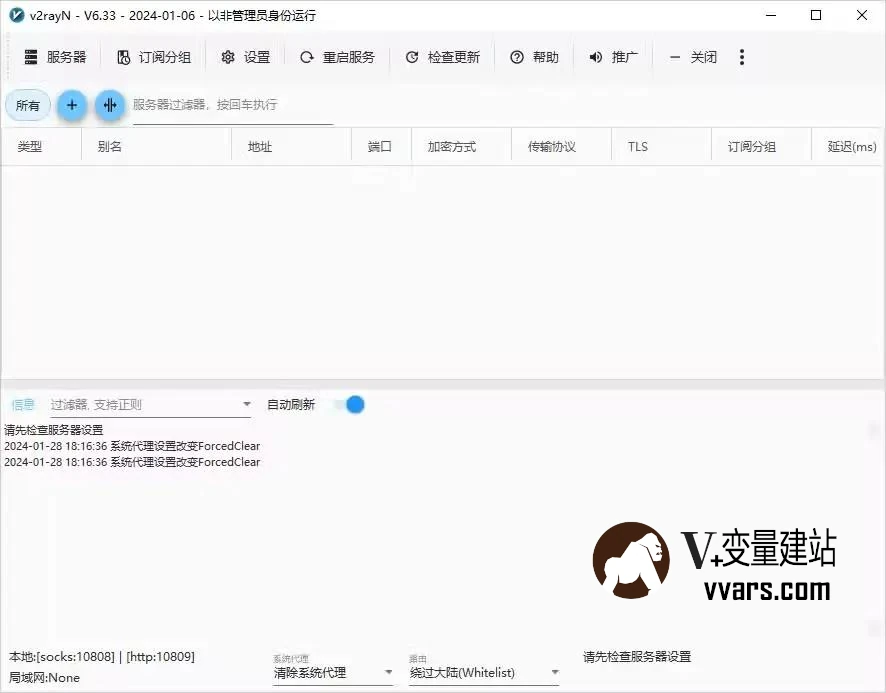The height and width of the screenshot is (693, 886).
Task: Click the blue plus add button
Action: (72, 105)
